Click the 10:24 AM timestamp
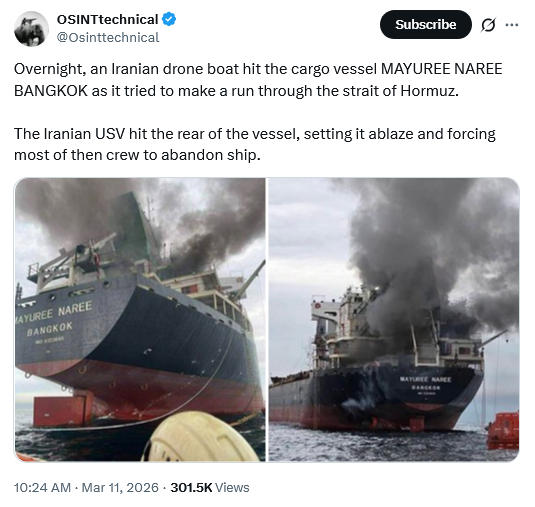This screenshot has height=507, width=535. coord(42,488)
